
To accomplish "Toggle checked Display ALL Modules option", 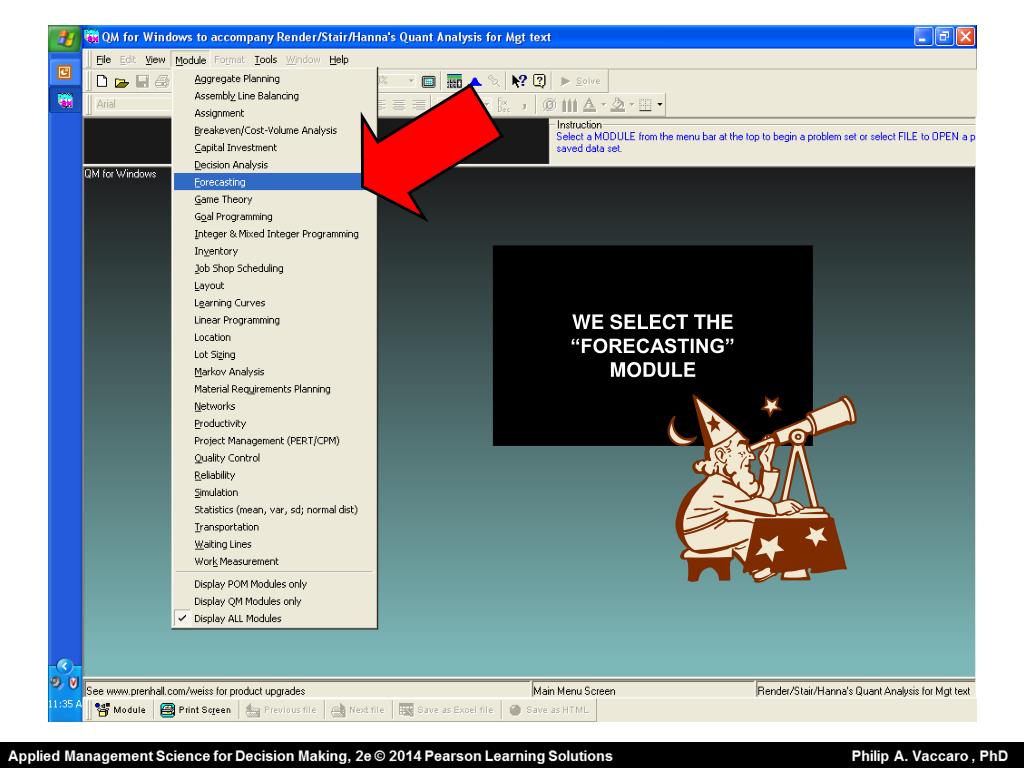I will 237,618.
